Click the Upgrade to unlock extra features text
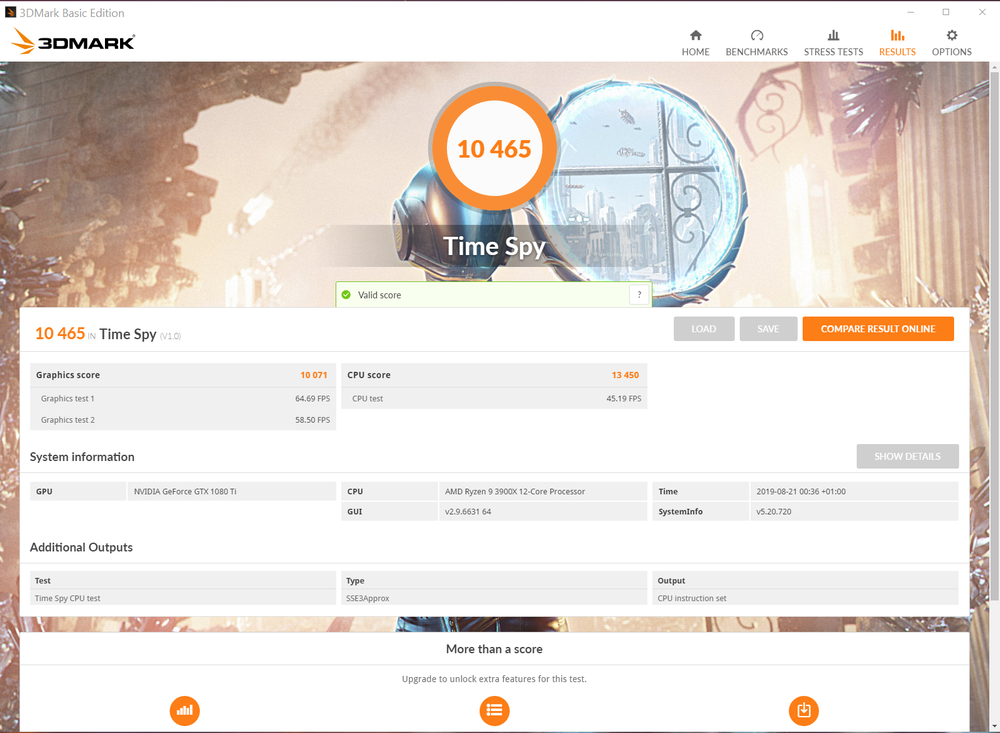This screenshot has width=1000, height=733. click(x=494, y=679)
